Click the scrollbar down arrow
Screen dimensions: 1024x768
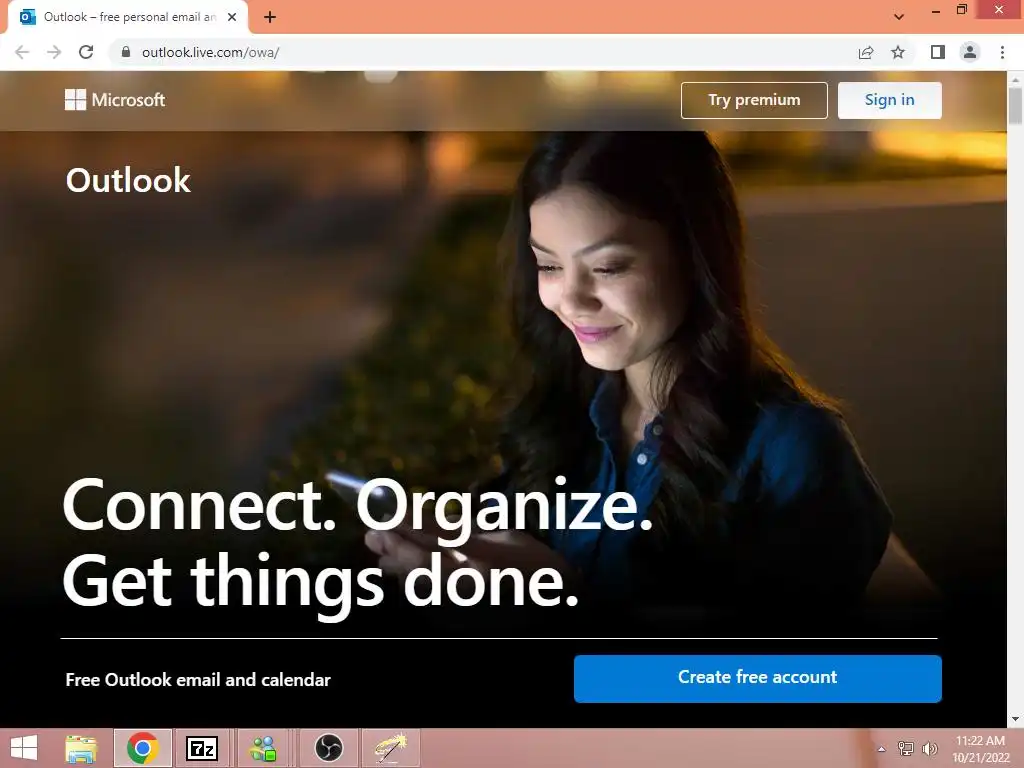pyautogui.click(x=1016, y=719)
